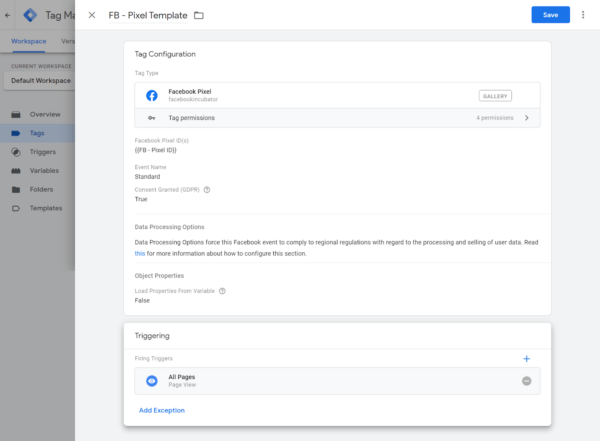Open Folders in the sidebar

click(x=38, y=189)
